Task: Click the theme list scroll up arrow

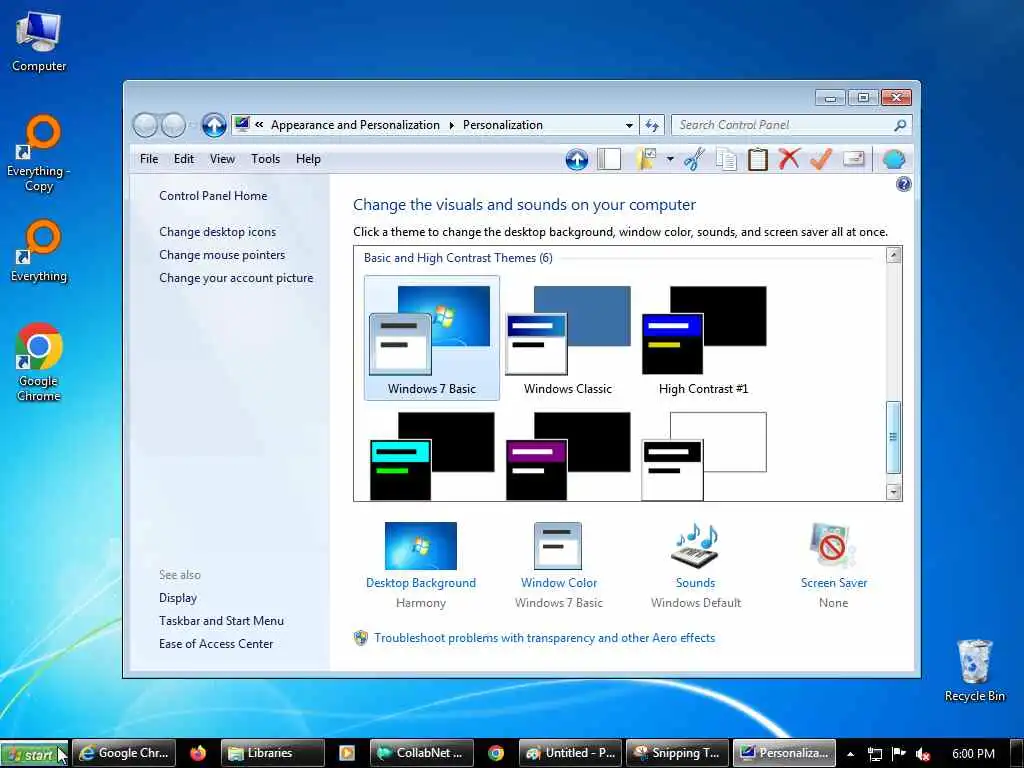Action: pyautogui.click(x=893, y=255)
